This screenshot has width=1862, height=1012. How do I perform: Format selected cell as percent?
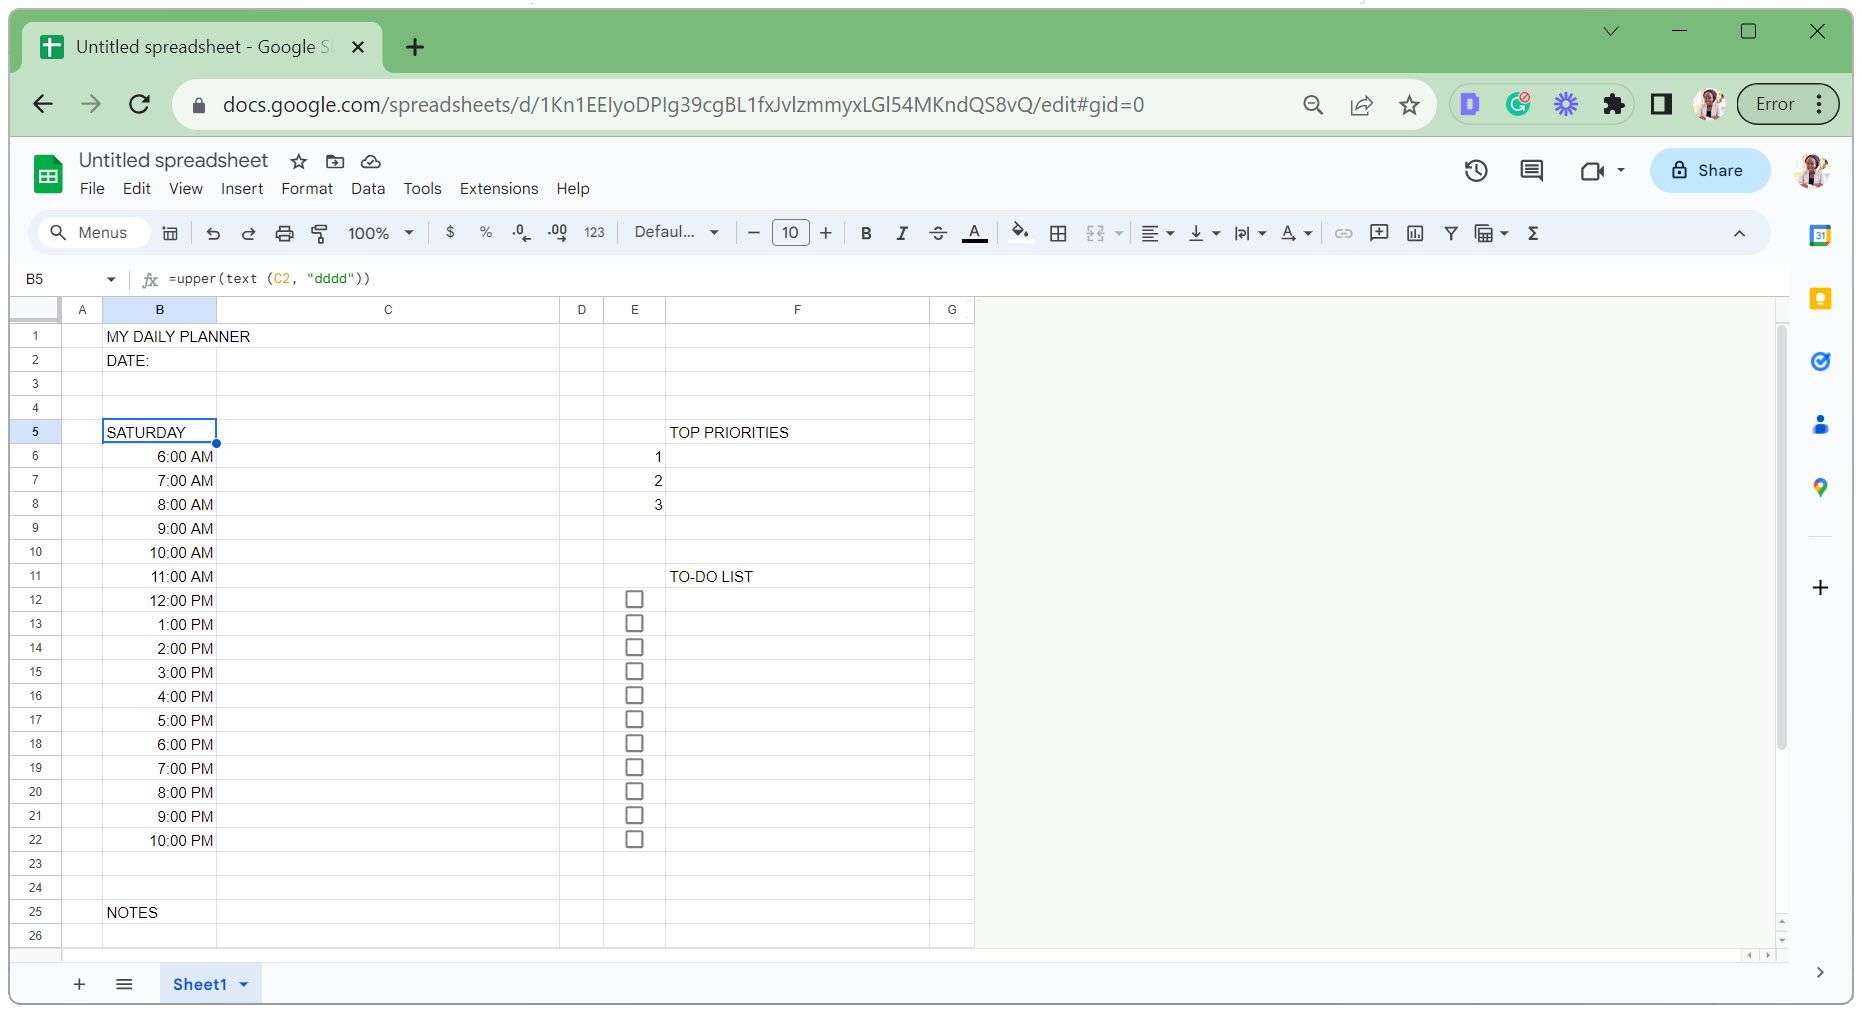(486, 232)
